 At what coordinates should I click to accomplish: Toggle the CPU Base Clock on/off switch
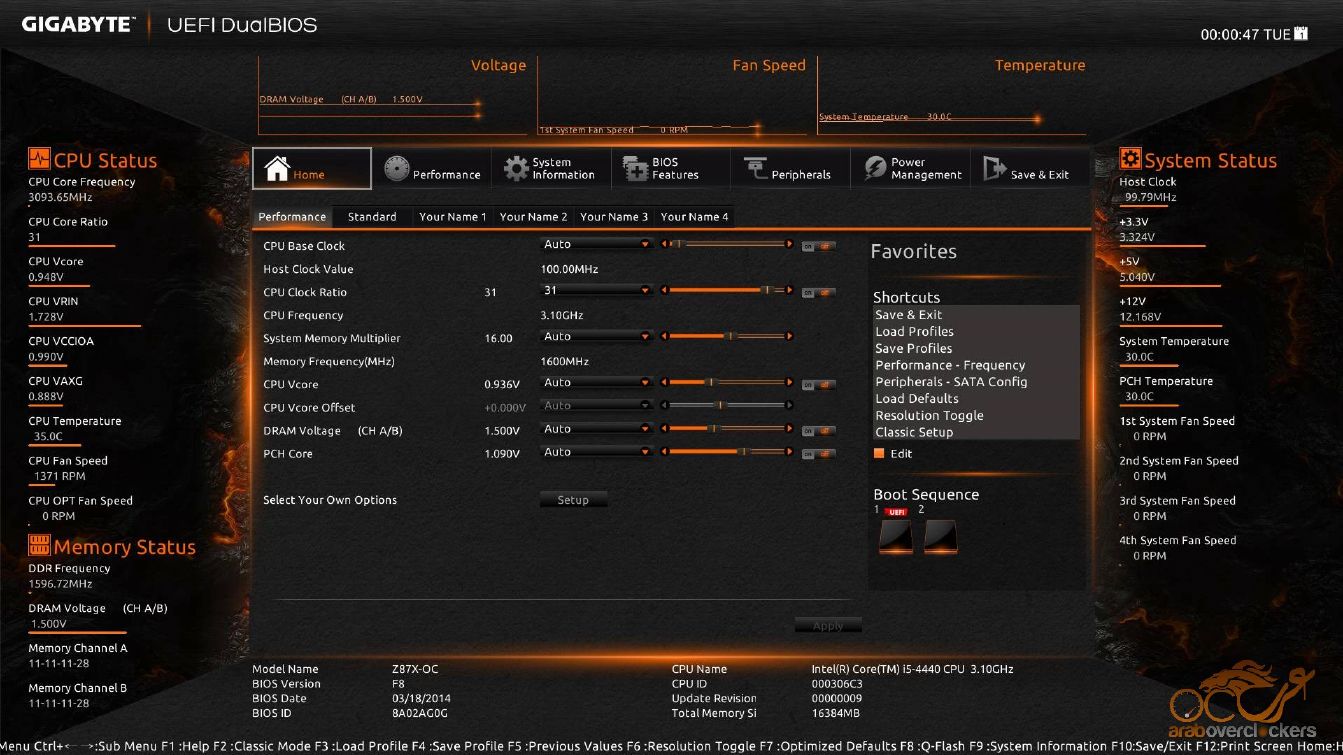(x=818, y=245)
